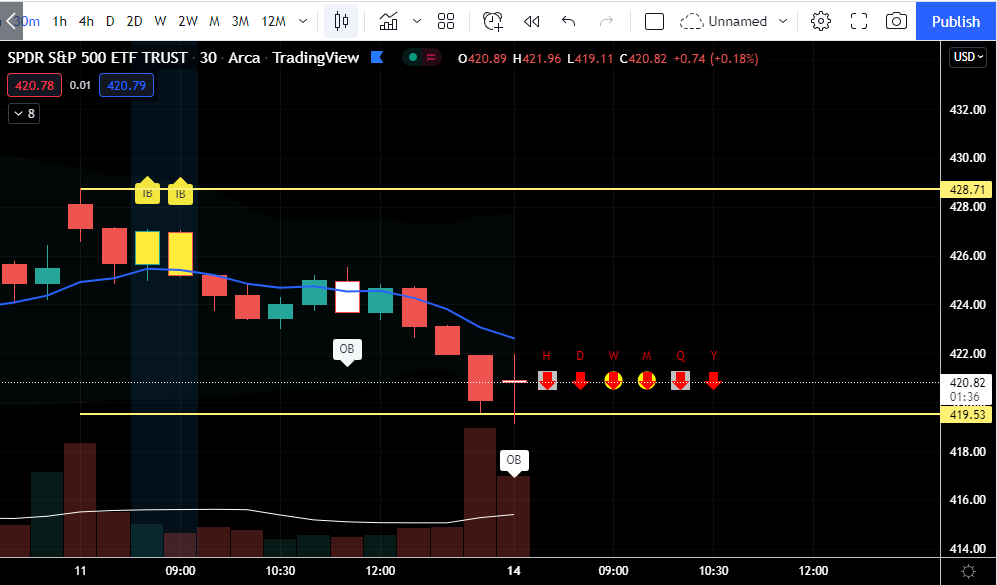Click the 09:00 time label after 11
Screen dimensions: 997x585
pyautogui.click(x=181, y=570)
